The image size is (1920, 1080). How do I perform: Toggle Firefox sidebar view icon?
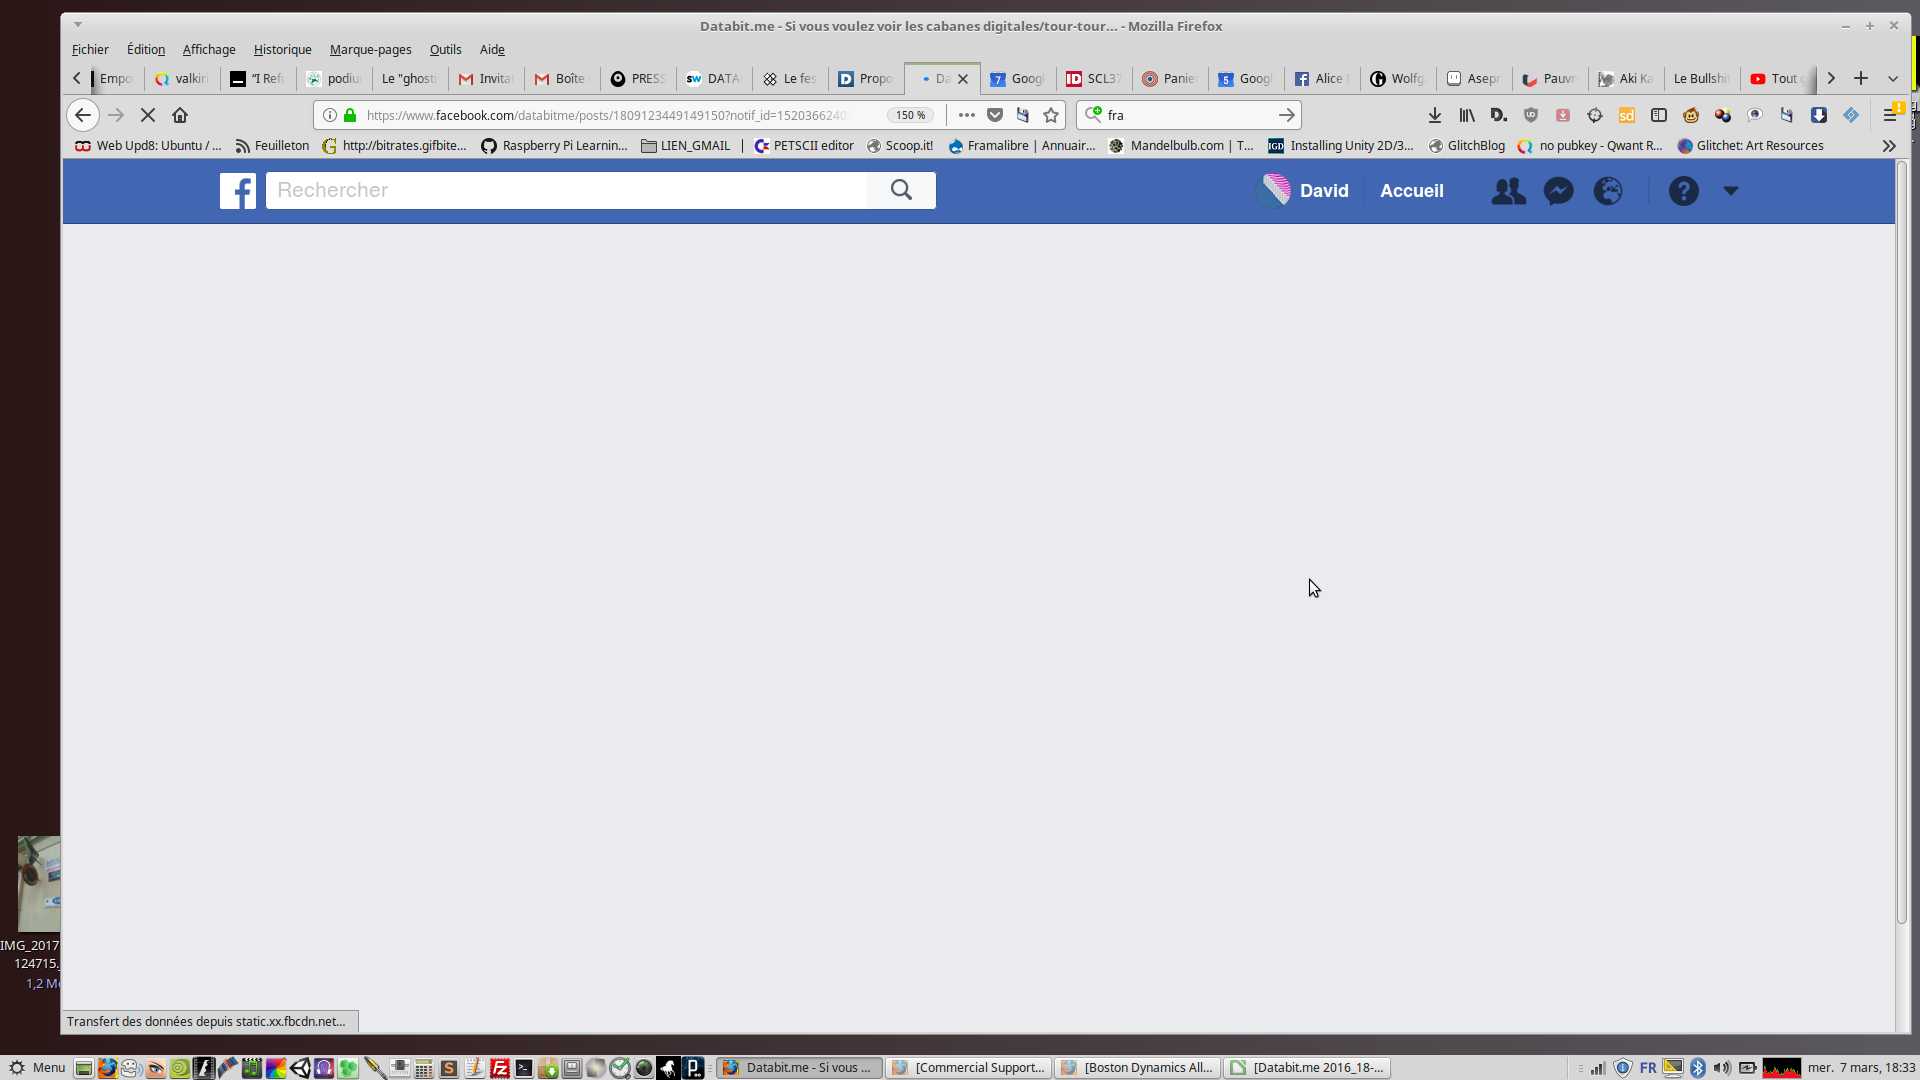click(x=1659, y=115)
